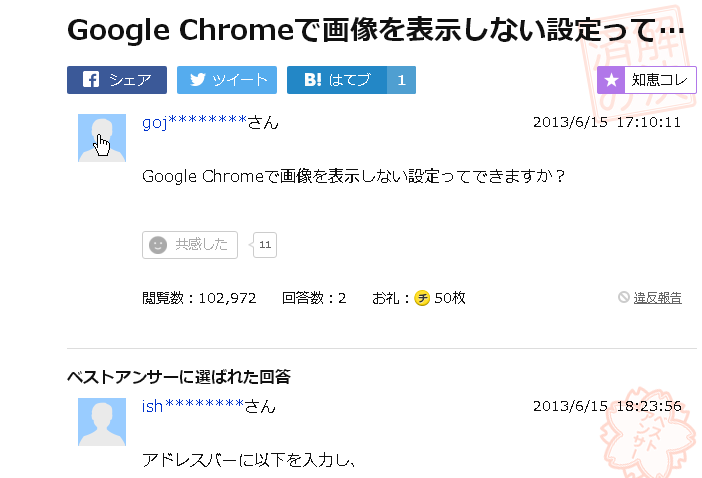Tweet this question via ツイート button
The image size is (702, 478).
tap(226, 80)
